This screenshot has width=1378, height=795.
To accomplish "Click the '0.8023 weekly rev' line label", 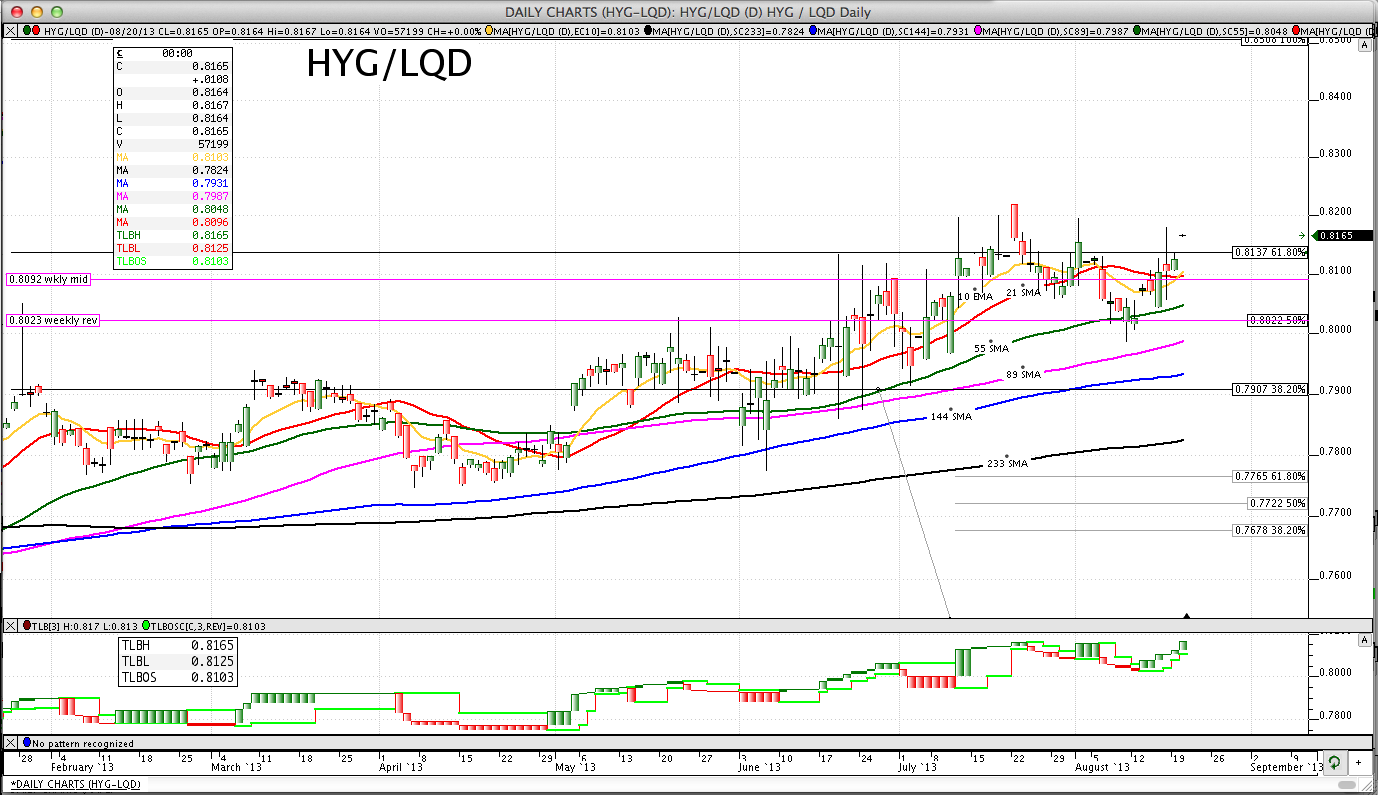I will pyautogui.click(x=52, y=321).
